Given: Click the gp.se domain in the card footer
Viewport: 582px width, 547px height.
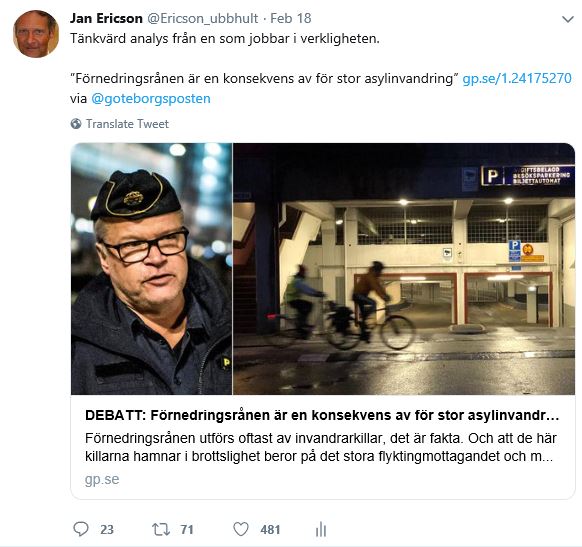Looking at the screenshot, I should coord(102,479).
